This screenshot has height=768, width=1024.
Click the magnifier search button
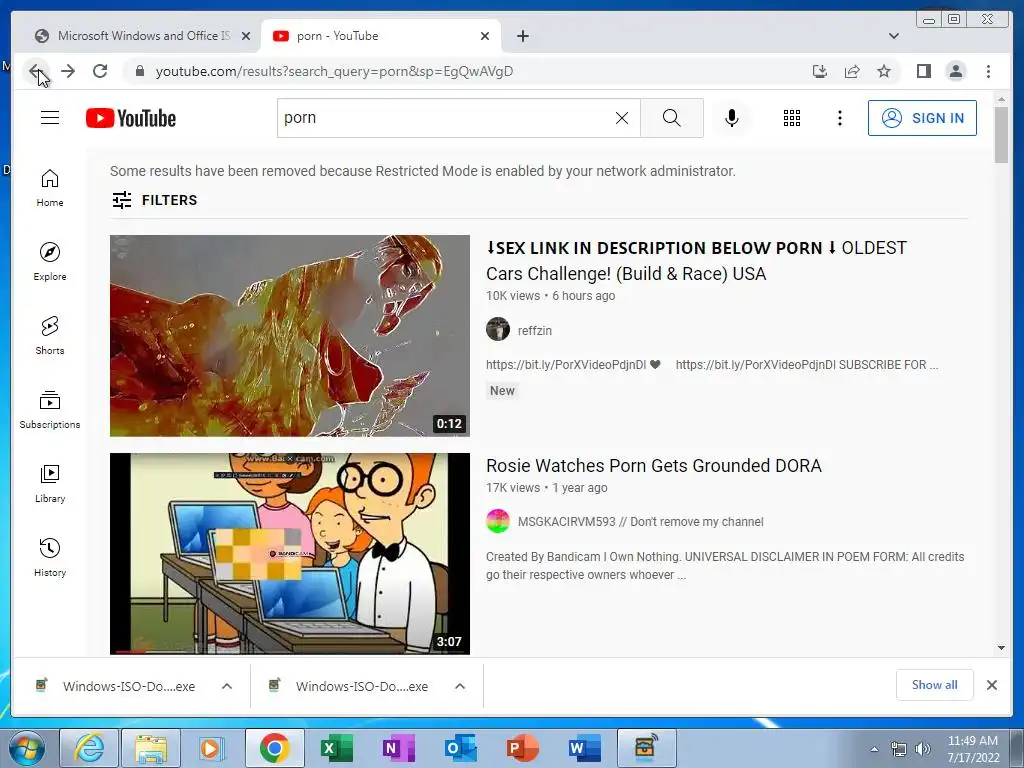pyautogui.click(x=671, y=118)
